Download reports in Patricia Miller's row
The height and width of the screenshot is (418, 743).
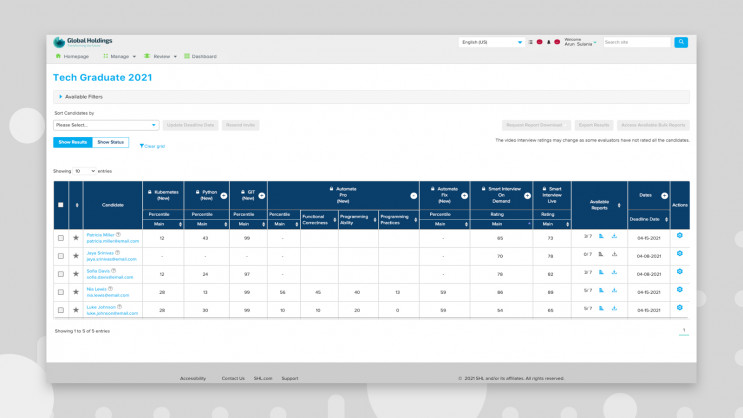(614, 236)
